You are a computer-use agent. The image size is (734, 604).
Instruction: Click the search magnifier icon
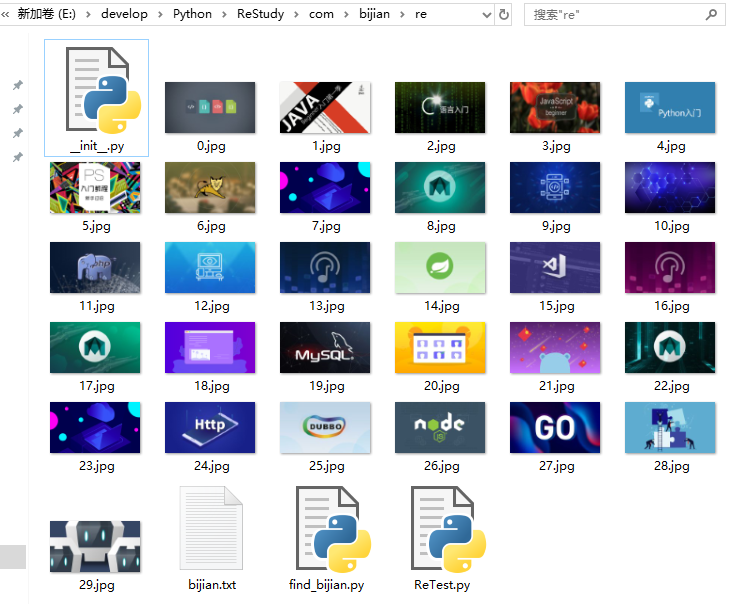click(x=711, y=15)
